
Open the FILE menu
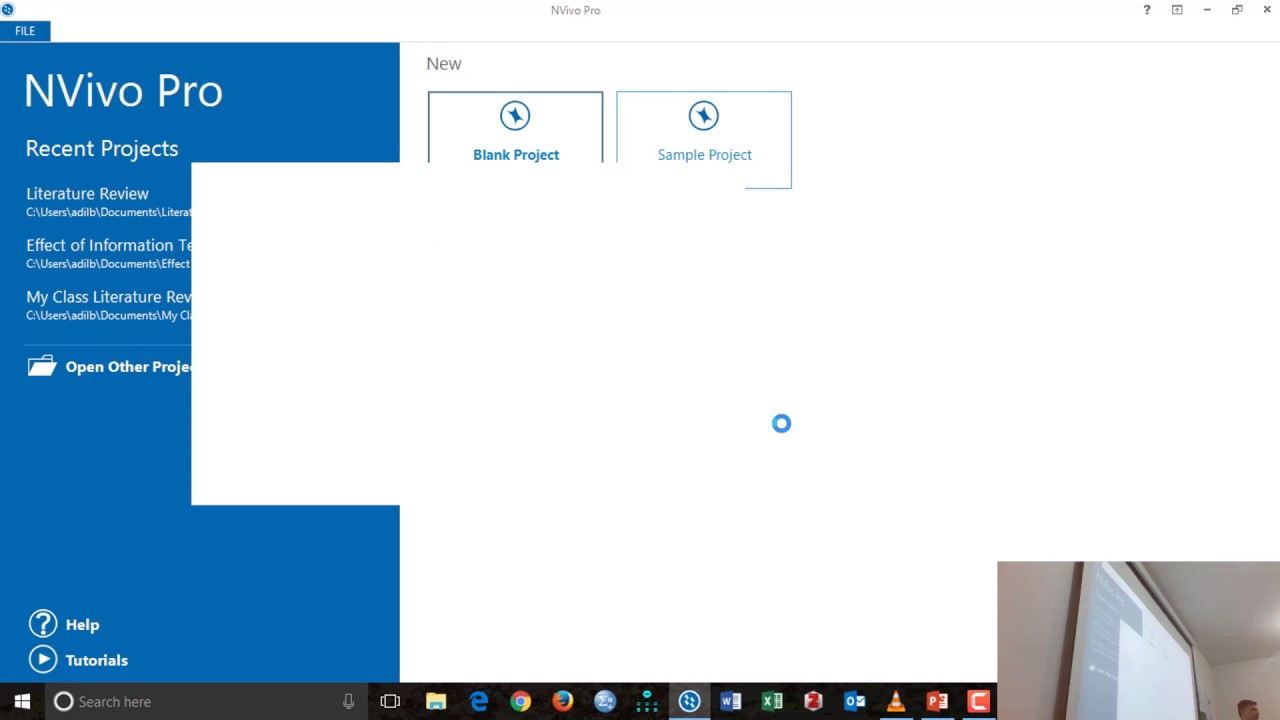pos(25,31)
